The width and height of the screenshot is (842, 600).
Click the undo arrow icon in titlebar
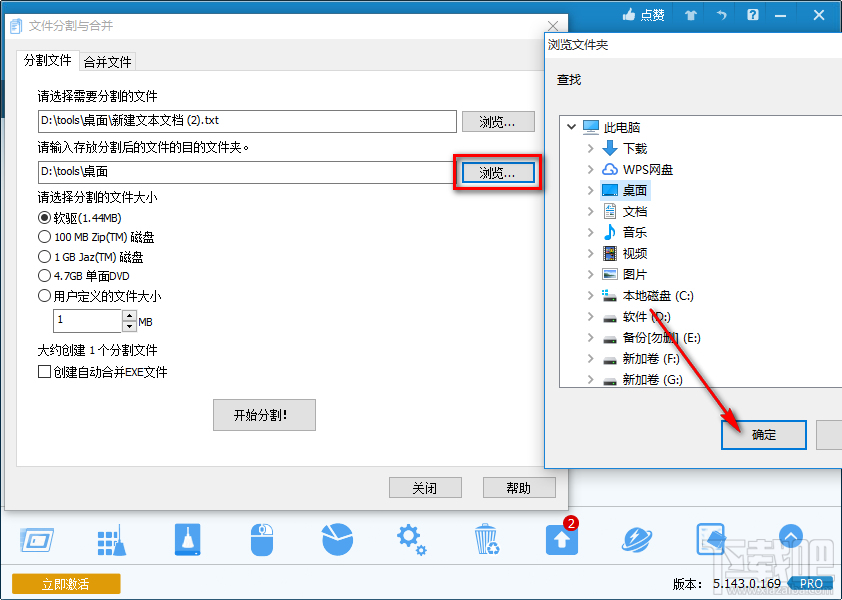(x=719, y=15)
